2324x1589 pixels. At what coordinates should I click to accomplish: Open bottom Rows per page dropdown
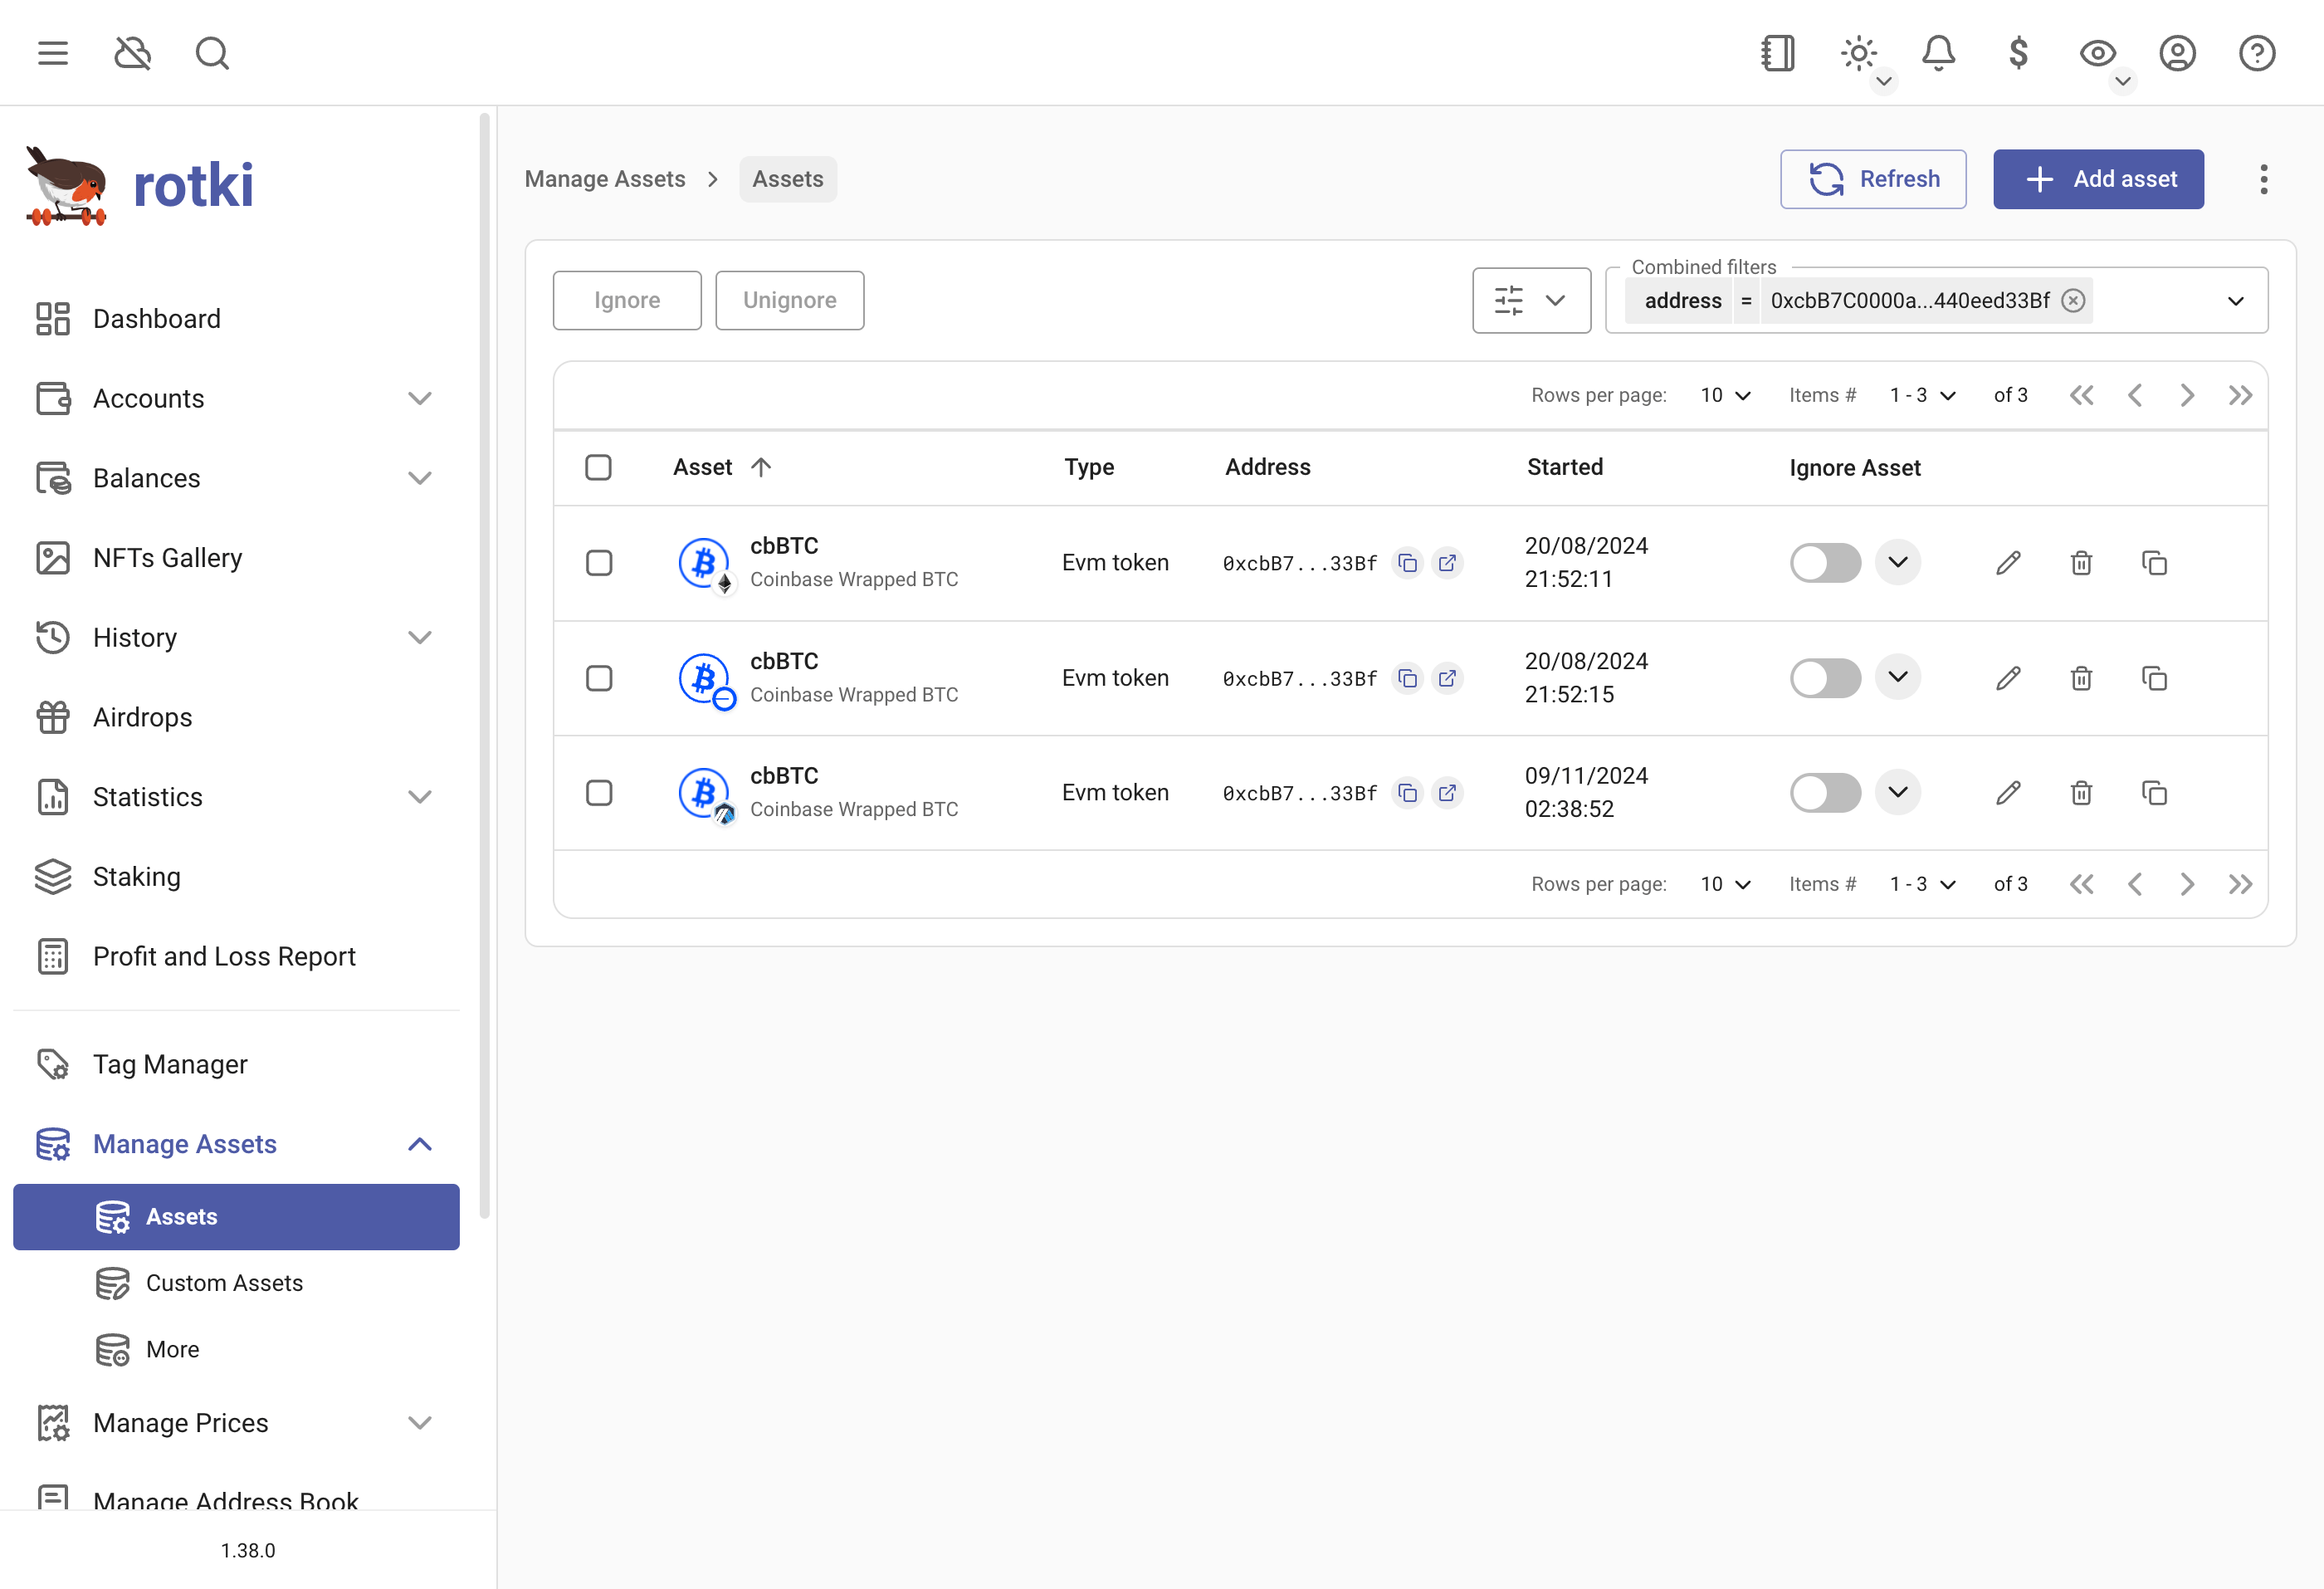click(x=1725, y=884)
